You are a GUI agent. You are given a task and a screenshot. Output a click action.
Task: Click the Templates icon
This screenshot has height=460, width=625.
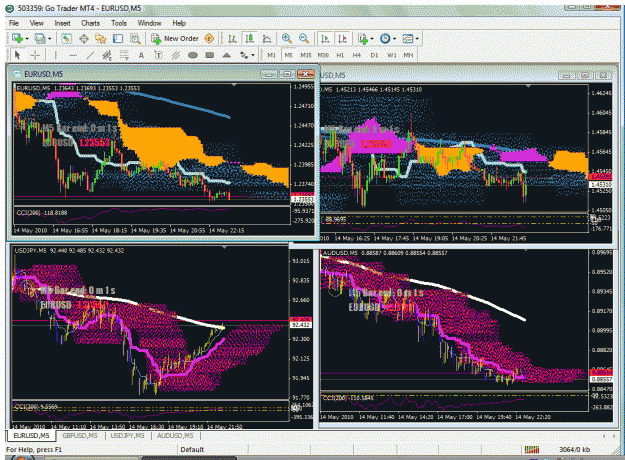pos(407,38)
